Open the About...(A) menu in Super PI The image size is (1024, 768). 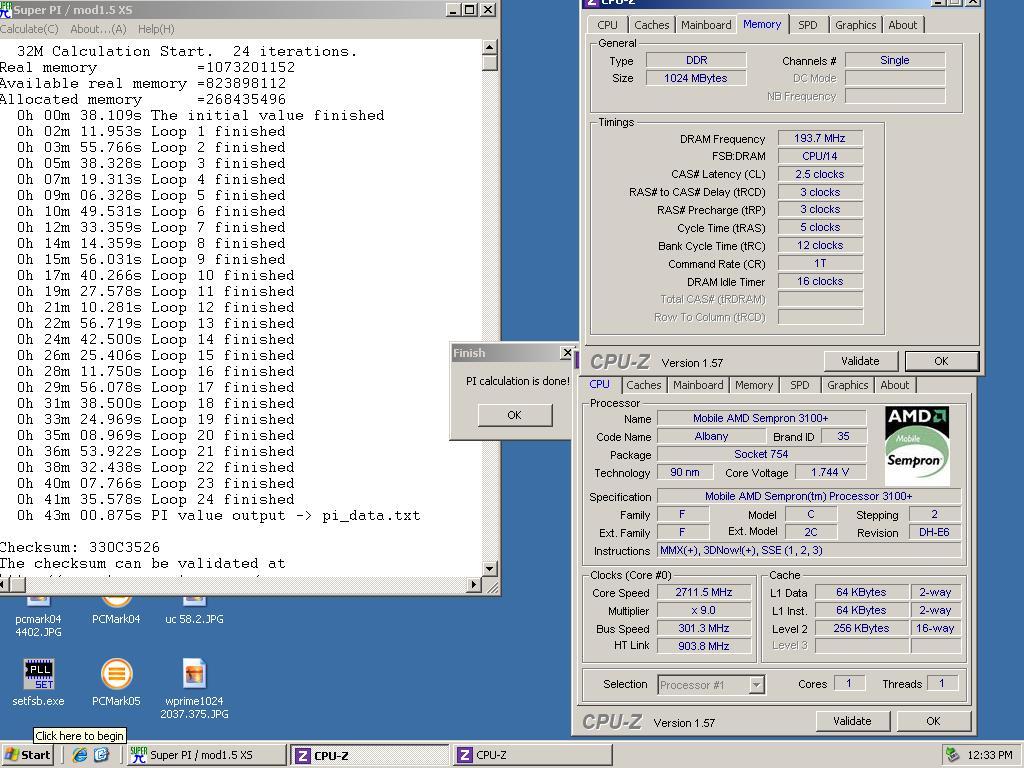98,29
